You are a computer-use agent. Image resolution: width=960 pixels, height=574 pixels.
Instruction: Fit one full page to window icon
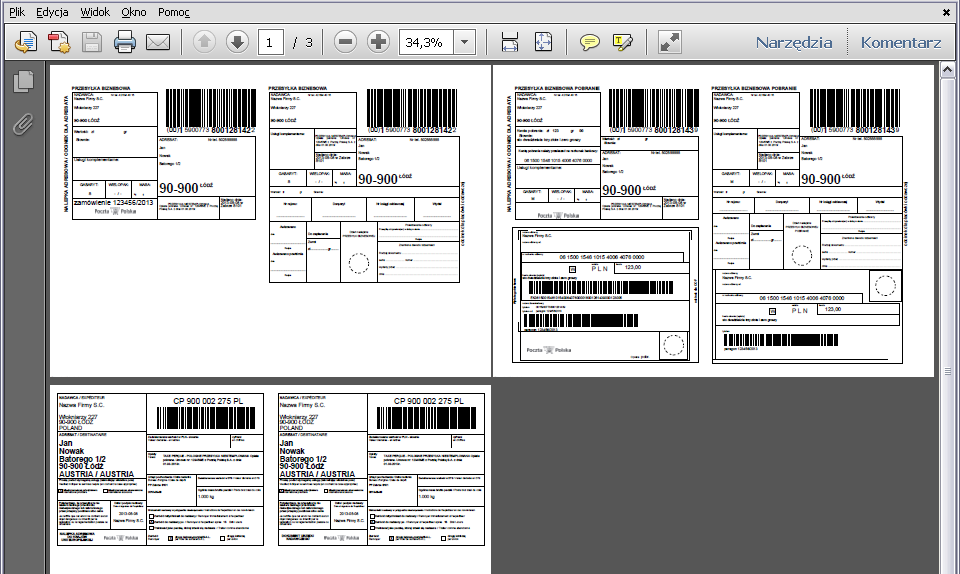click(543, 42)
